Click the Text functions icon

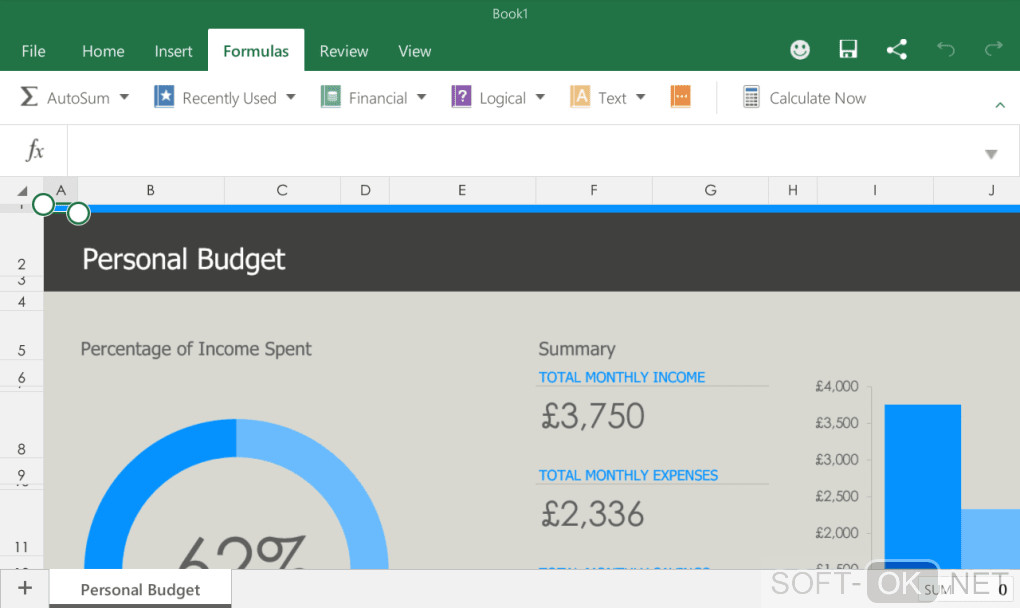(x=580, y=96)
